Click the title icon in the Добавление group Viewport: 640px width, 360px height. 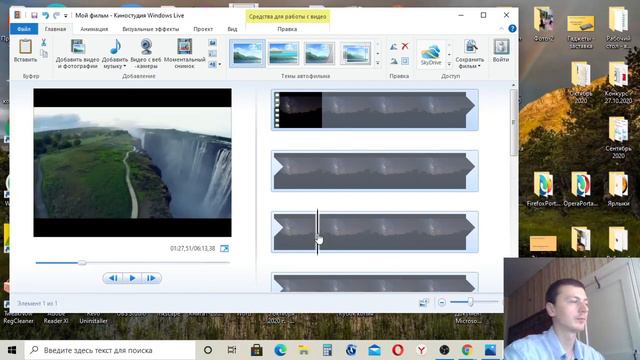click(x=212, y=43)
